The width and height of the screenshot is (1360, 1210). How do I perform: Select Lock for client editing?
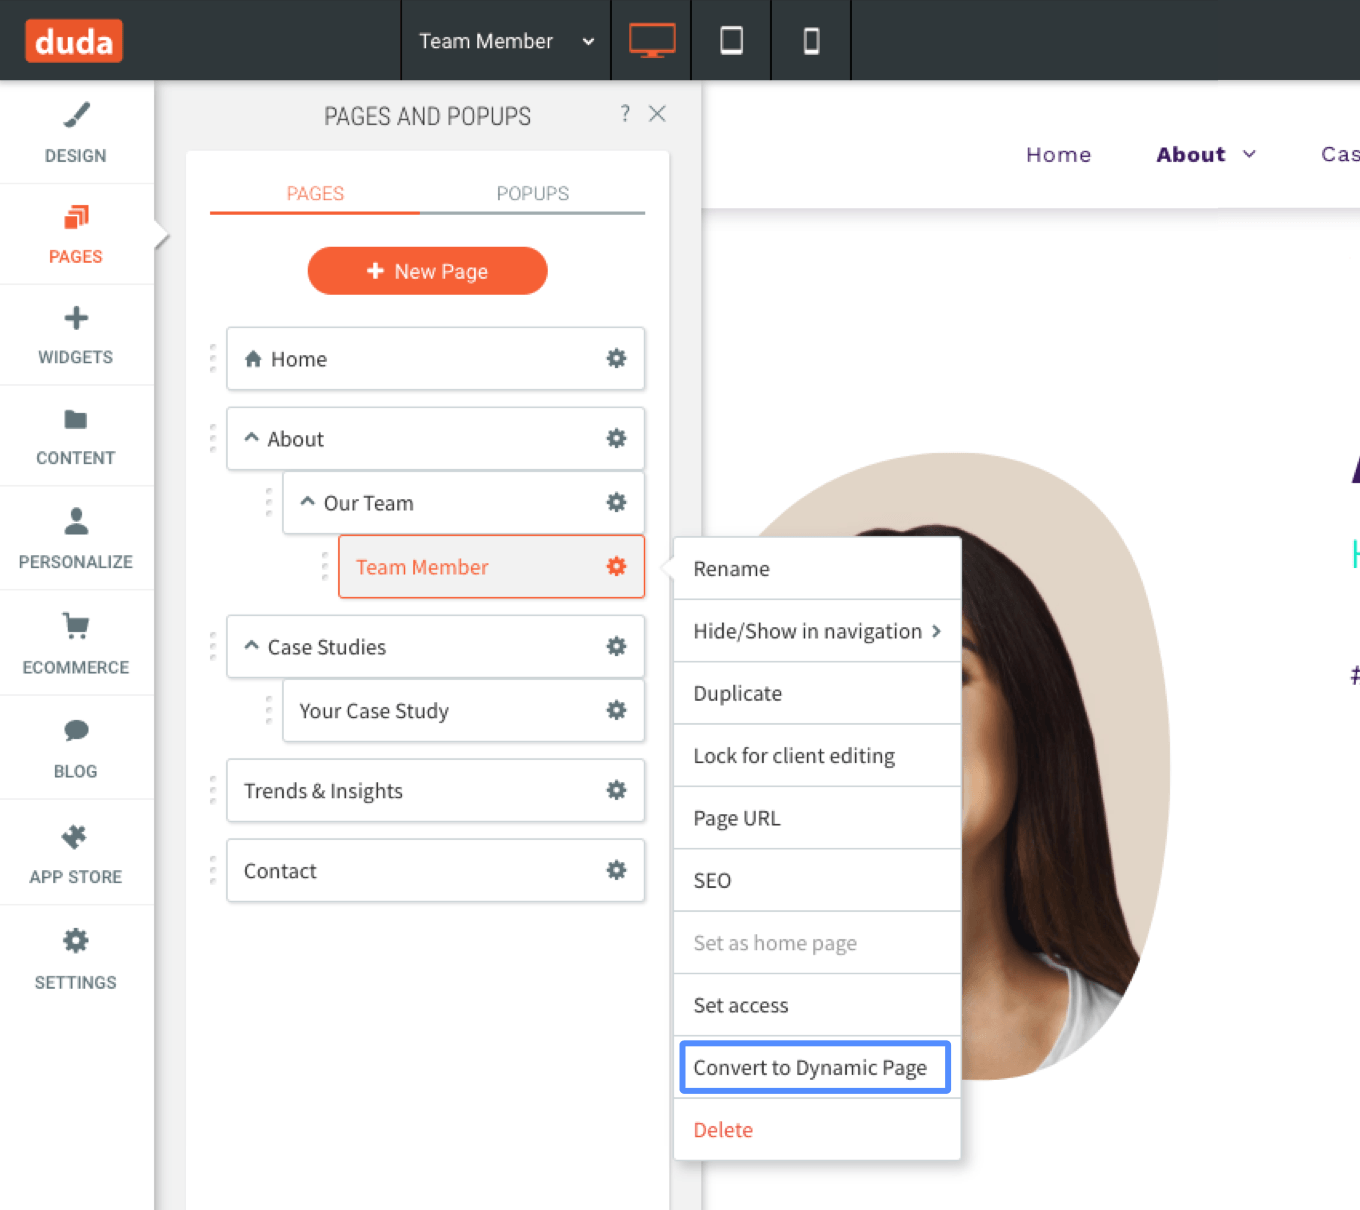click(x=817, y=756)
